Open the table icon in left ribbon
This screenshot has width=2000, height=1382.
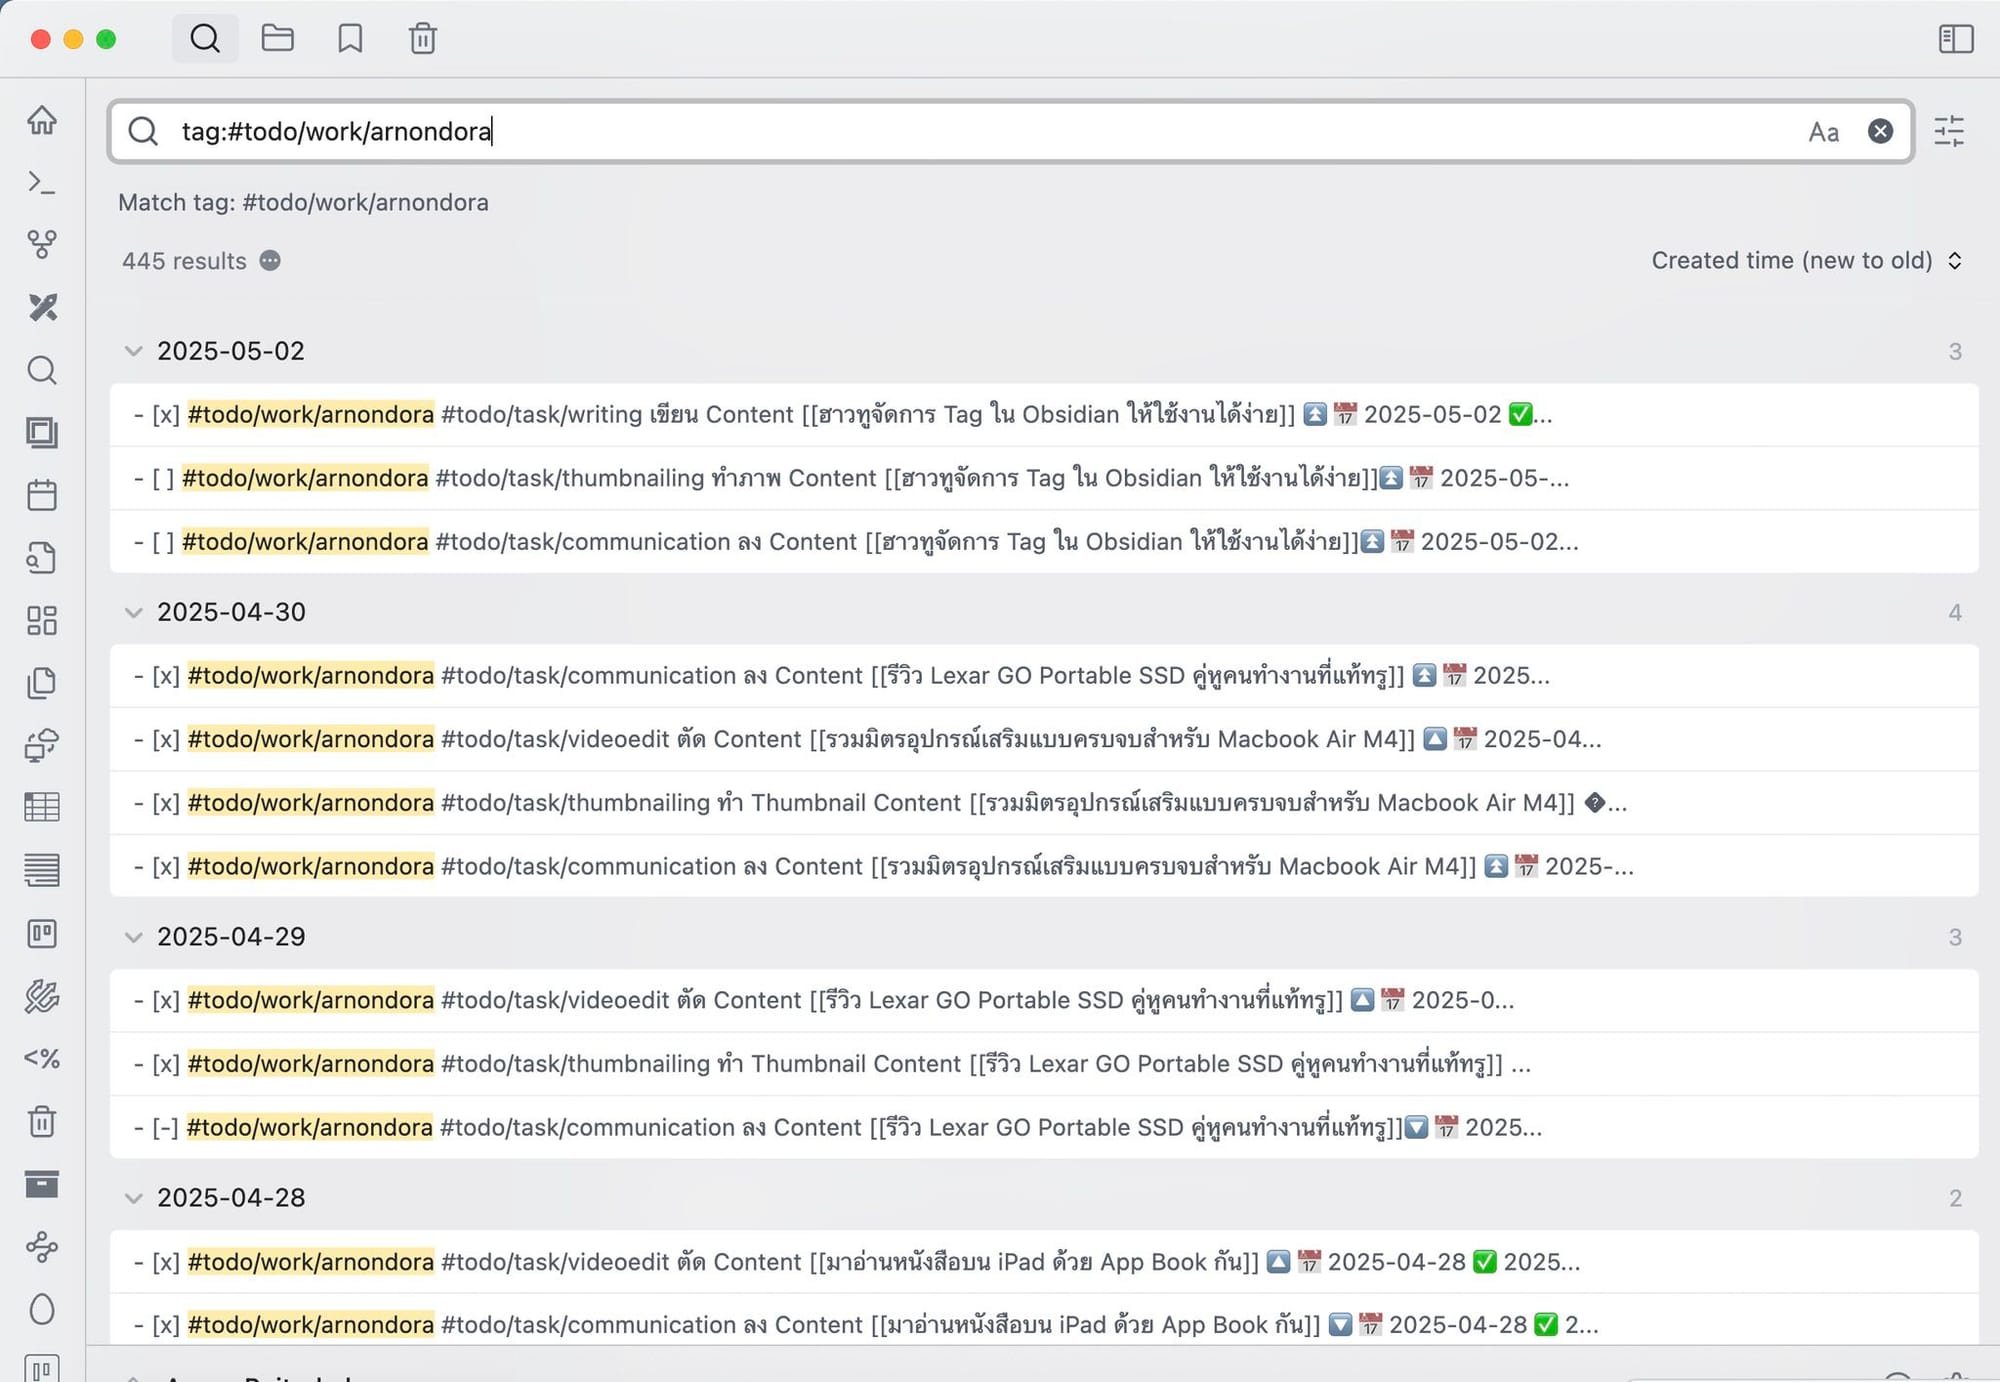click(42, 807)
